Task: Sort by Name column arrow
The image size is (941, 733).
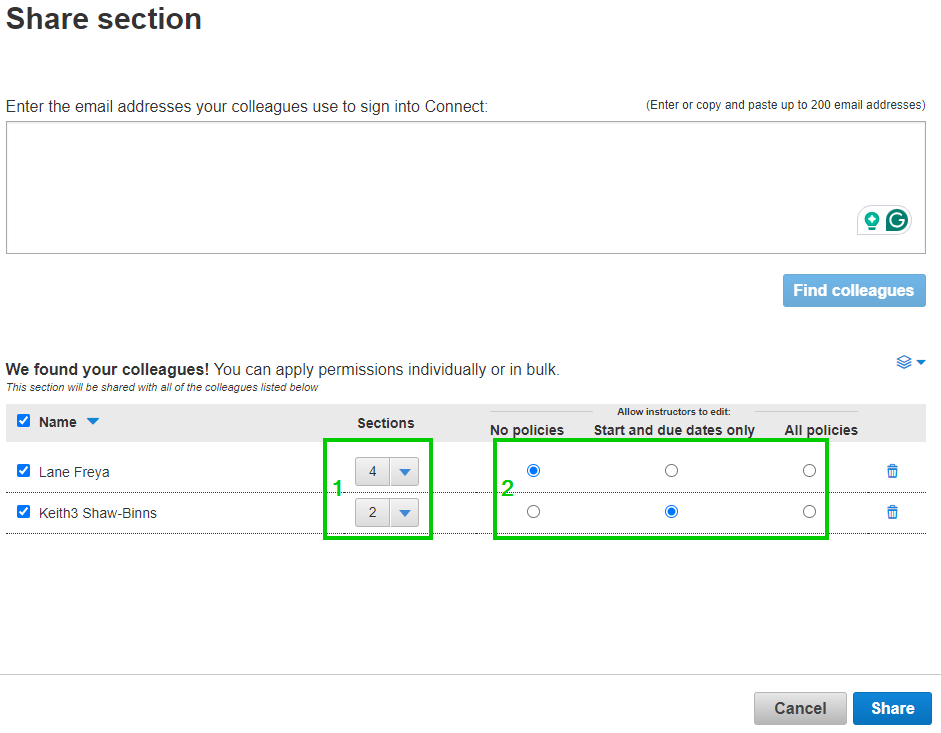Action: point(93,422)
